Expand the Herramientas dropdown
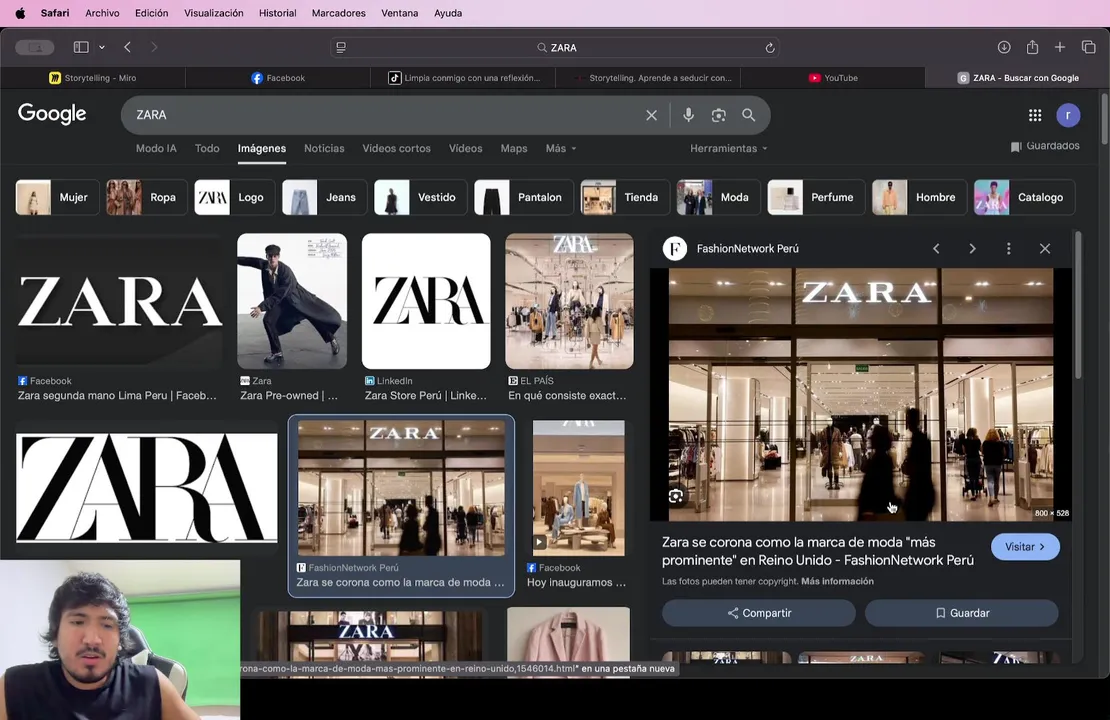 [728, 148]
